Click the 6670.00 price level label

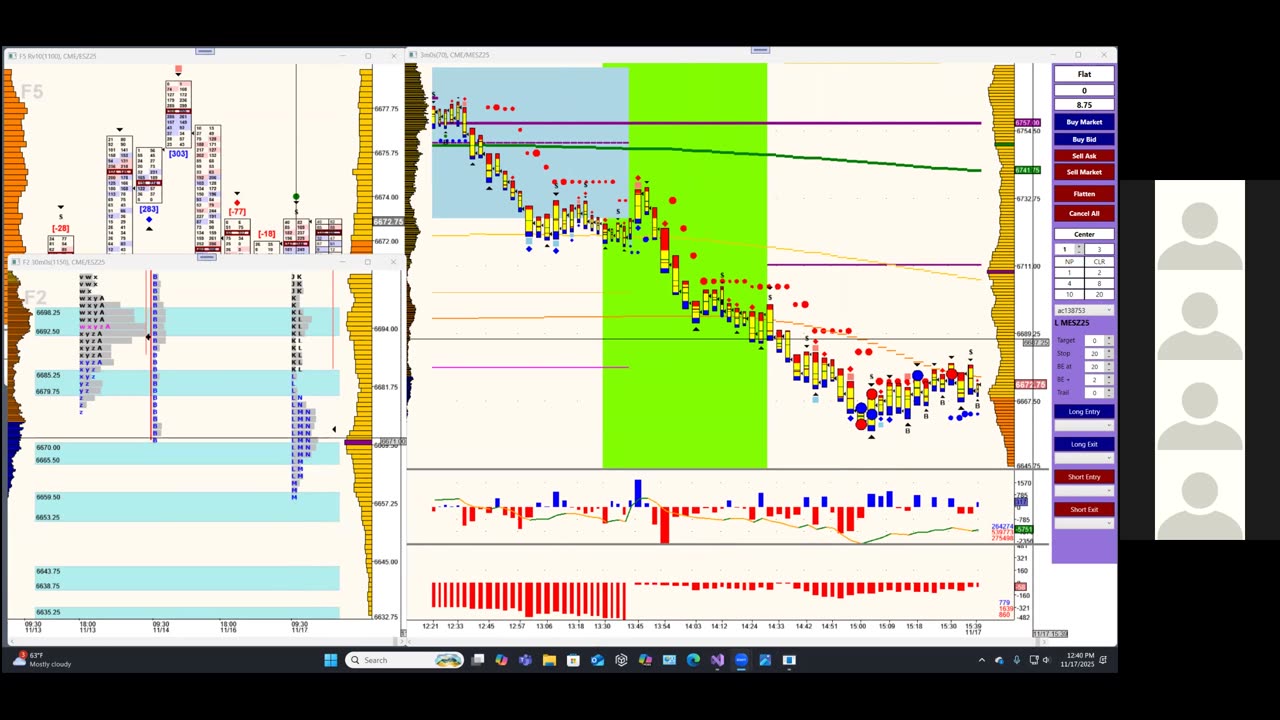(x=48, y=447)
